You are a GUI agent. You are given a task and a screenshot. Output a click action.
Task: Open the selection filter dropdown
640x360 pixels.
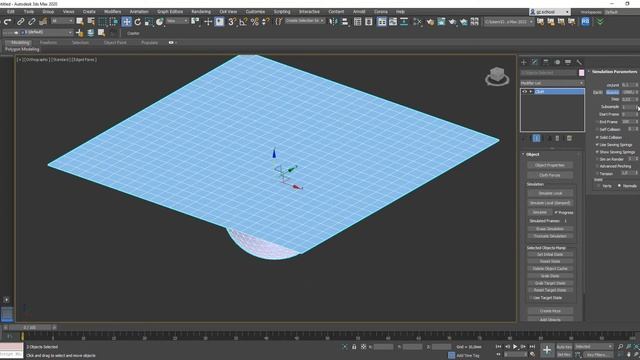[62, 21]
